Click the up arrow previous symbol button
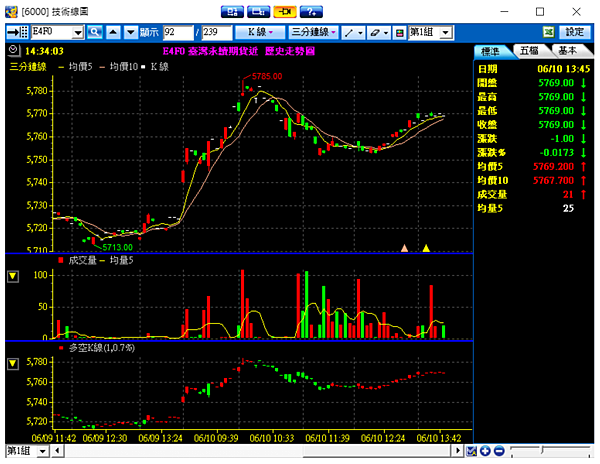 click(x=113, y=33)
